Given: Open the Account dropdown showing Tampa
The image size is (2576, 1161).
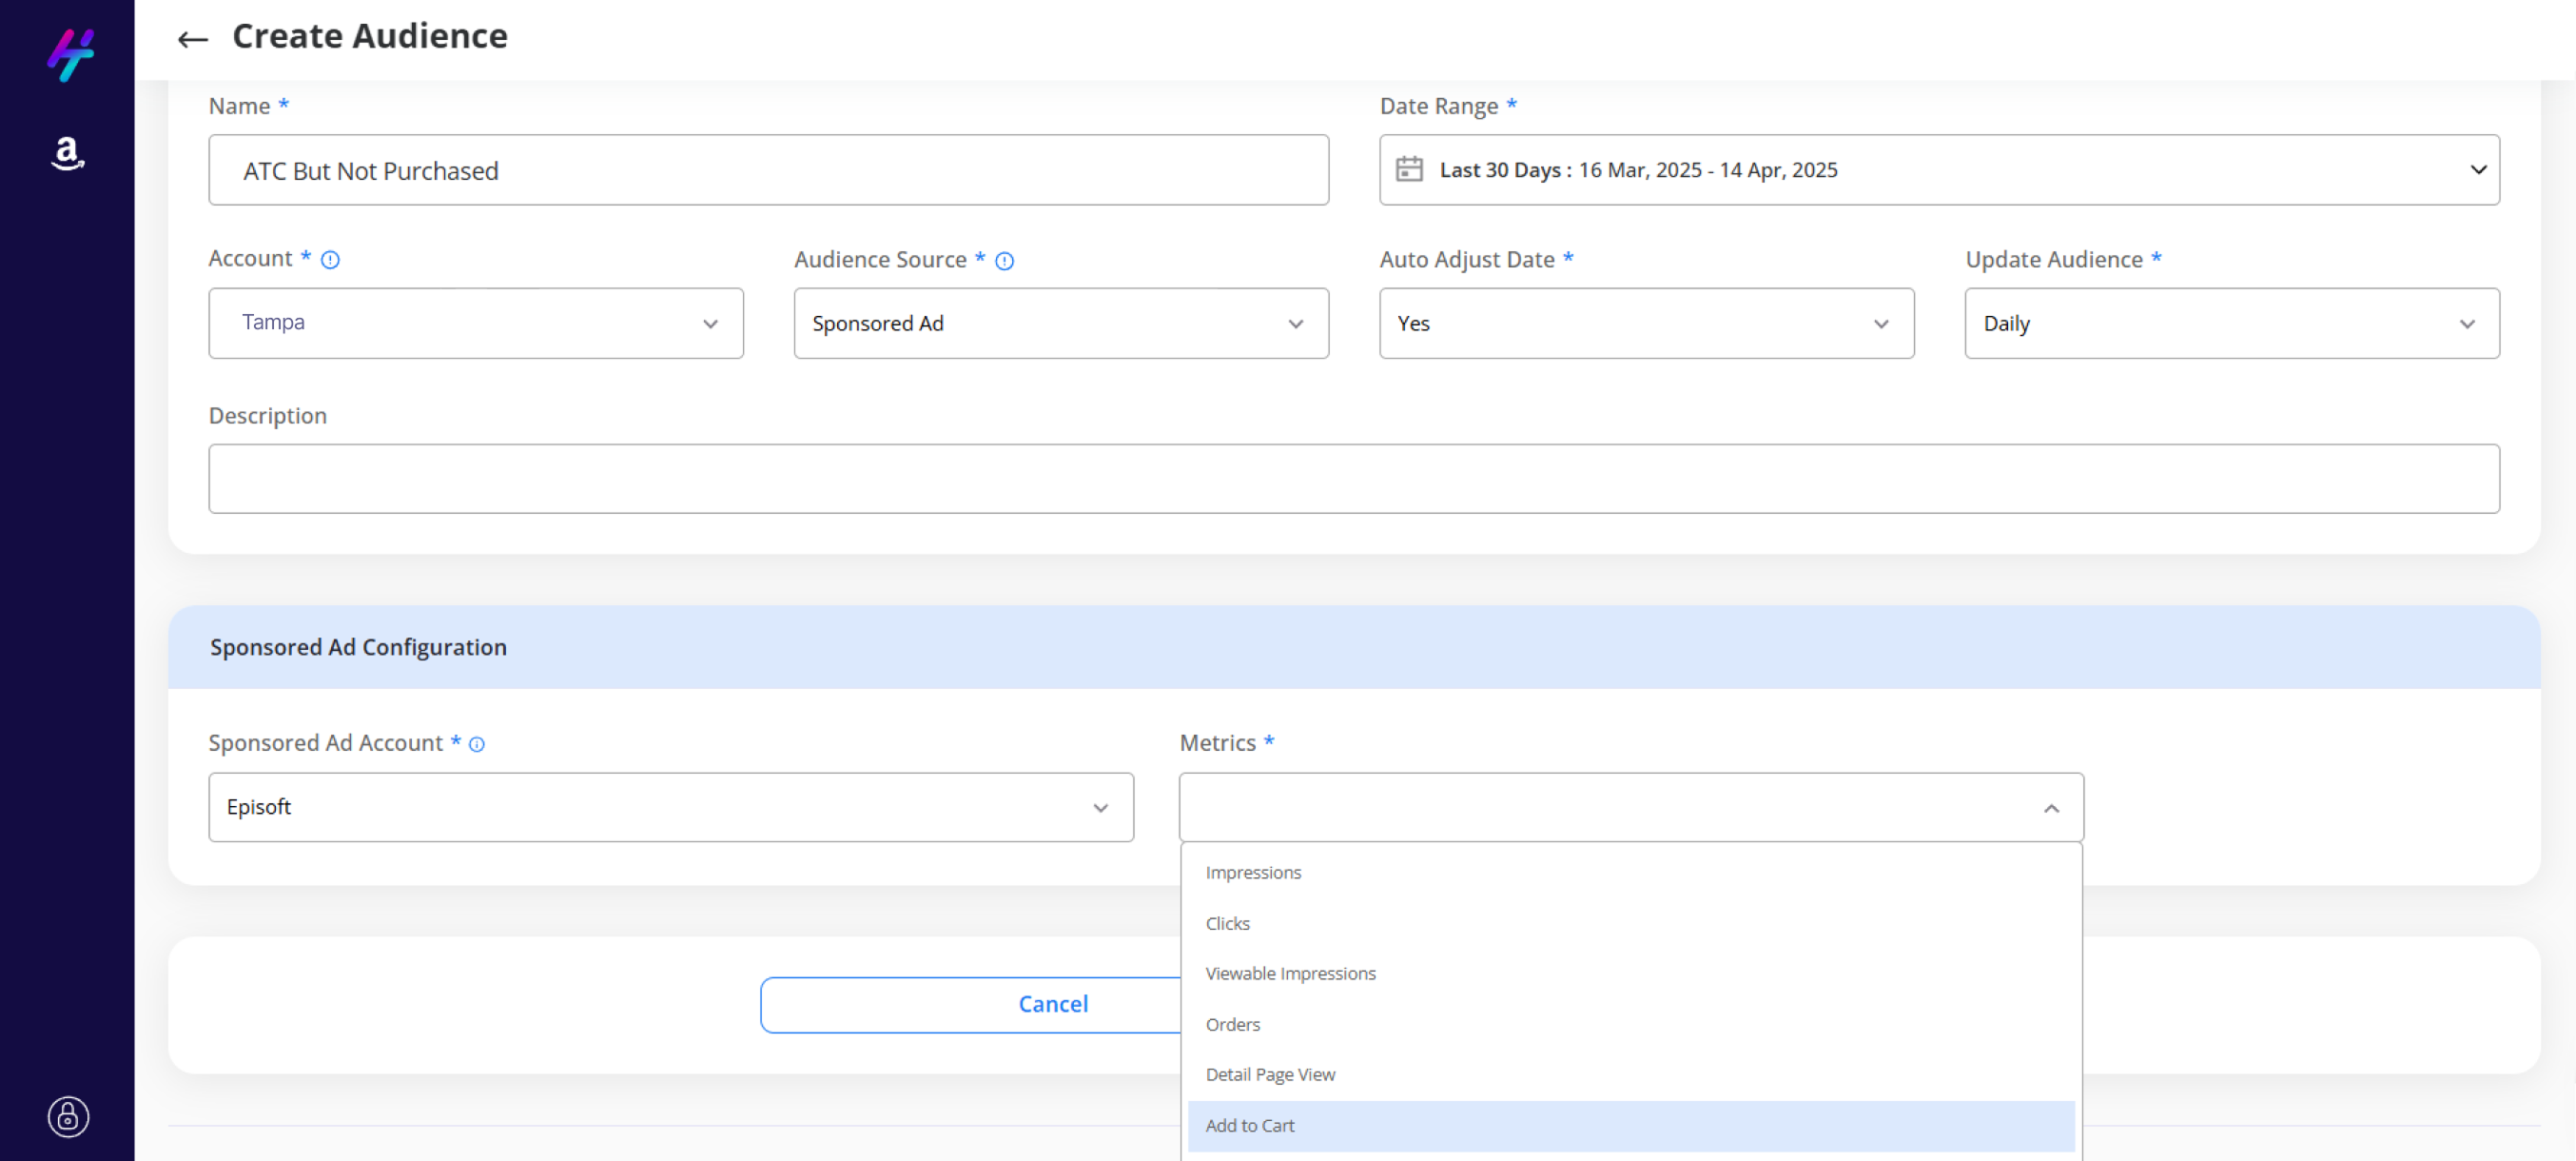Looking at the screenshot, I should pos(475,323).
